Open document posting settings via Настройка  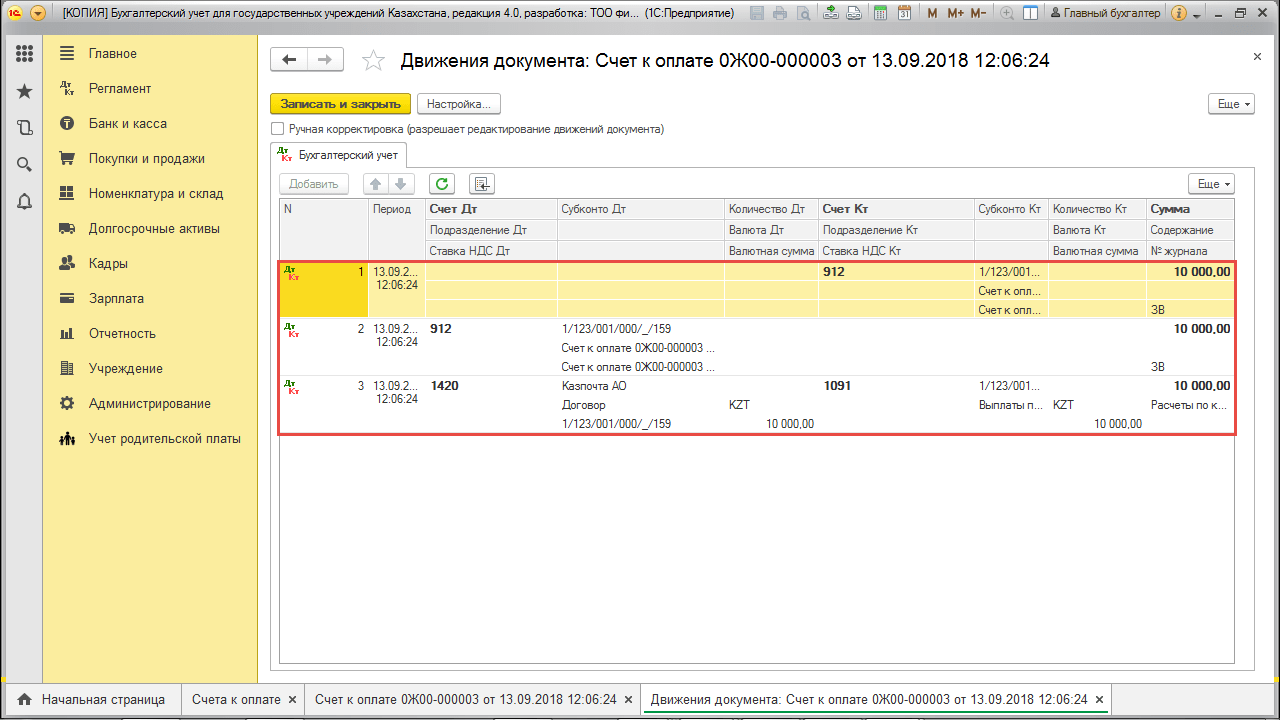click(458, 103)
